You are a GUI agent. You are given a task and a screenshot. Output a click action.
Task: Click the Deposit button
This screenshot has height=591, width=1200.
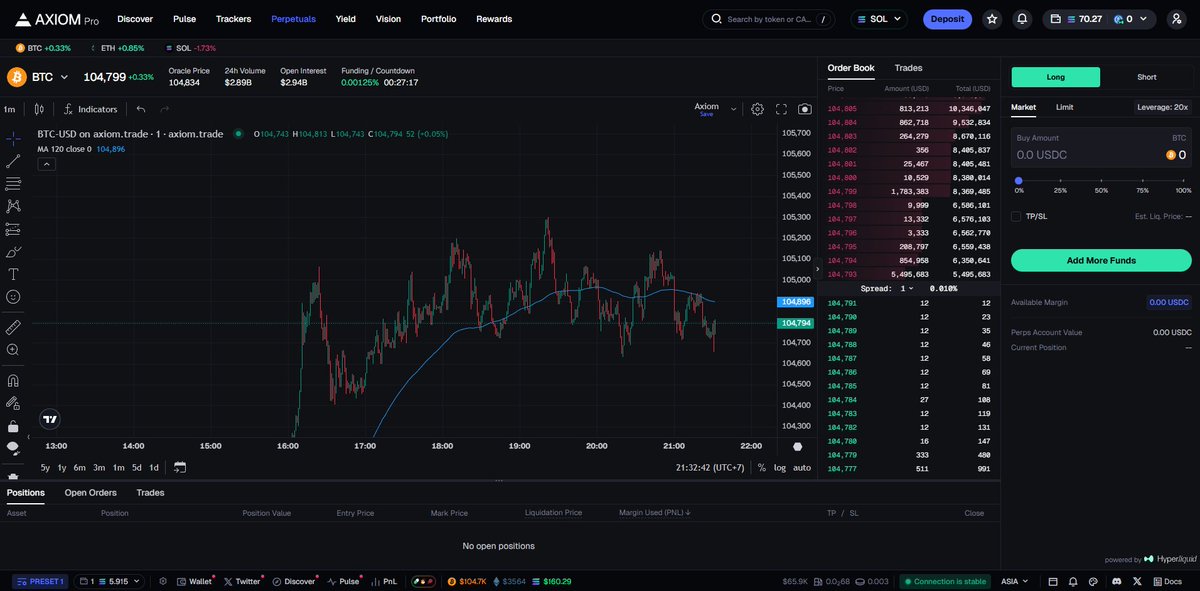pos(947,19)
